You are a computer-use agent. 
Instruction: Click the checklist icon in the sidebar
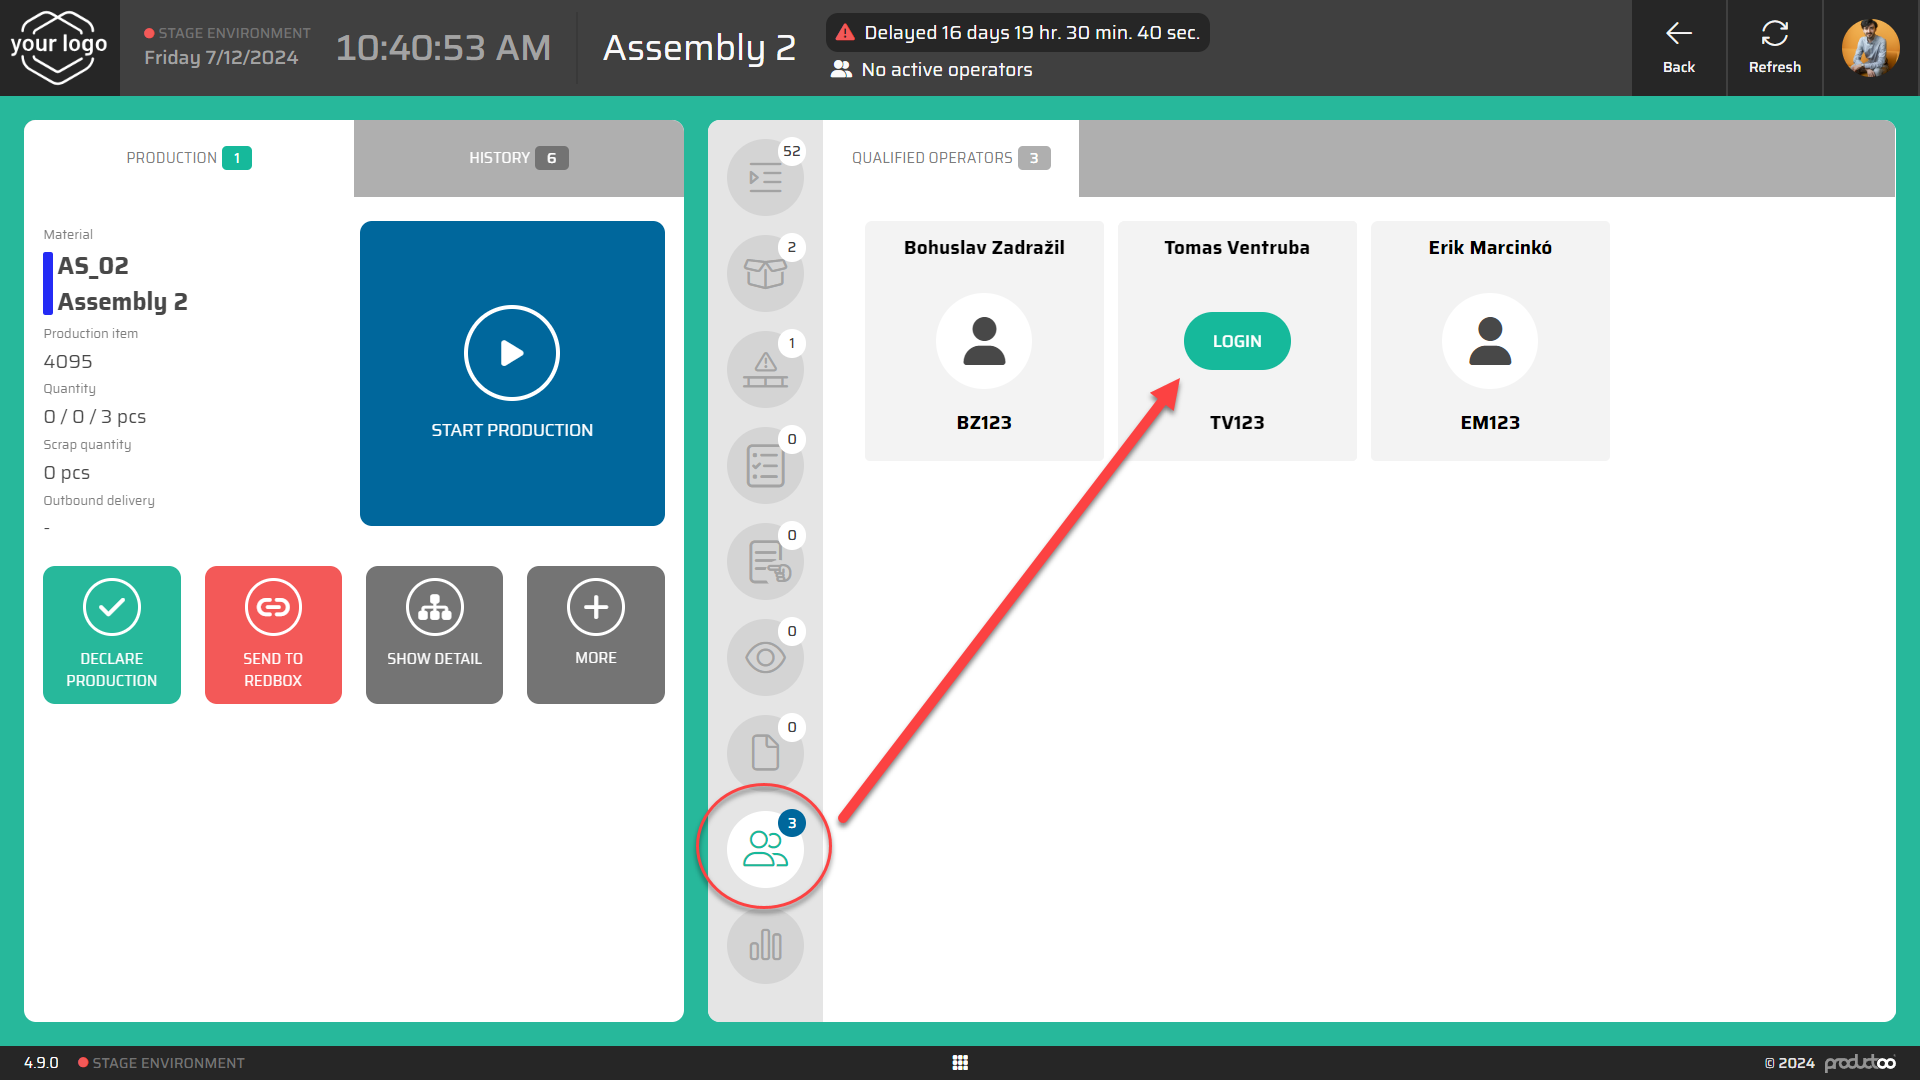[765, 465]
